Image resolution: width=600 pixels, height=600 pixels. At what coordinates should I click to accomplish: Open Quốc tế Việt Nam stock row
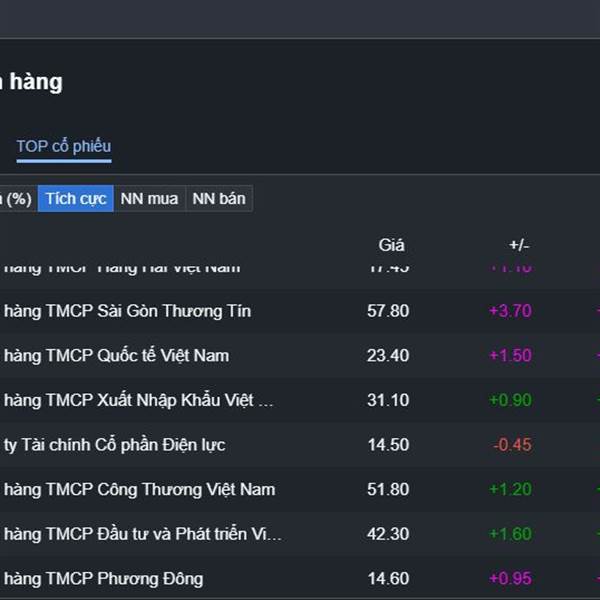tap(300, 355)
